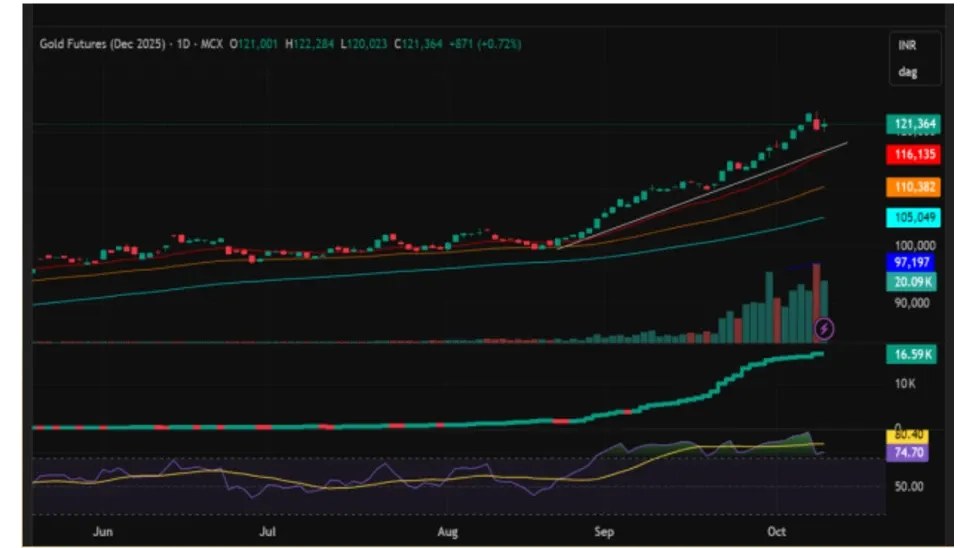Click the 16.59K indicator value label
974x548 pixels.
(914, 354)
